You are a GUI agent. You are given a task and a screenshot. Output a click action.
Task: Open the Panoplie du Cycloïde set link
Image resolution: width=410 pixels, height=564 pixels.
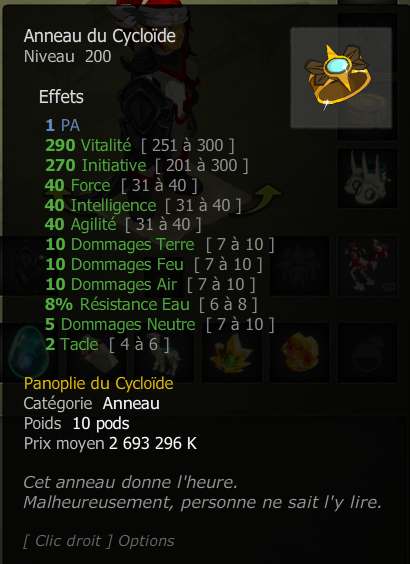(99, 383)
